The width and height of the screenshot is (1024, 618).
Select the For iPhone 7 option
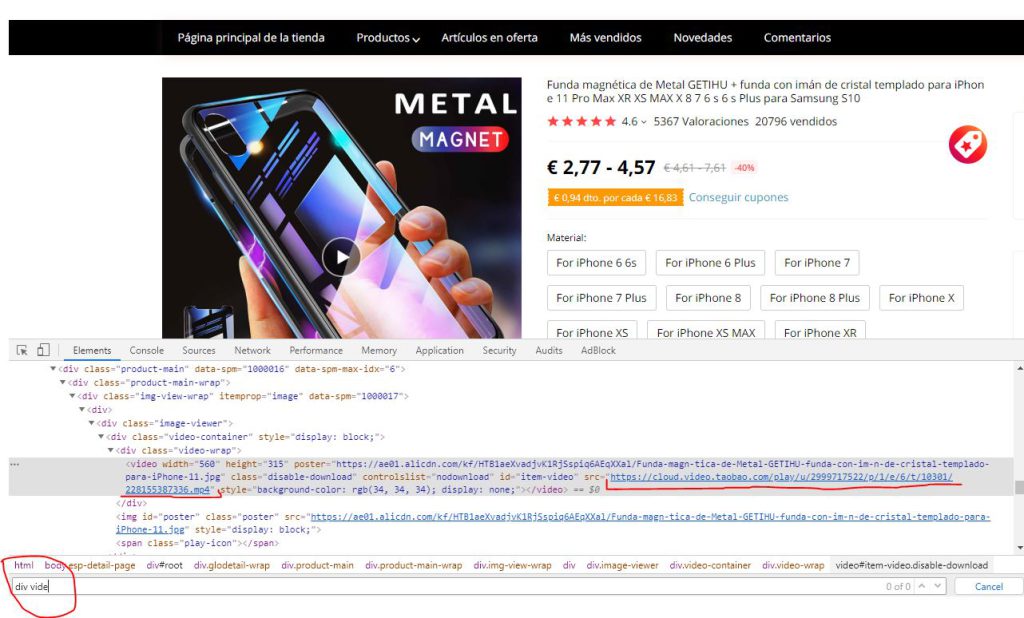[x=817, y=263]
